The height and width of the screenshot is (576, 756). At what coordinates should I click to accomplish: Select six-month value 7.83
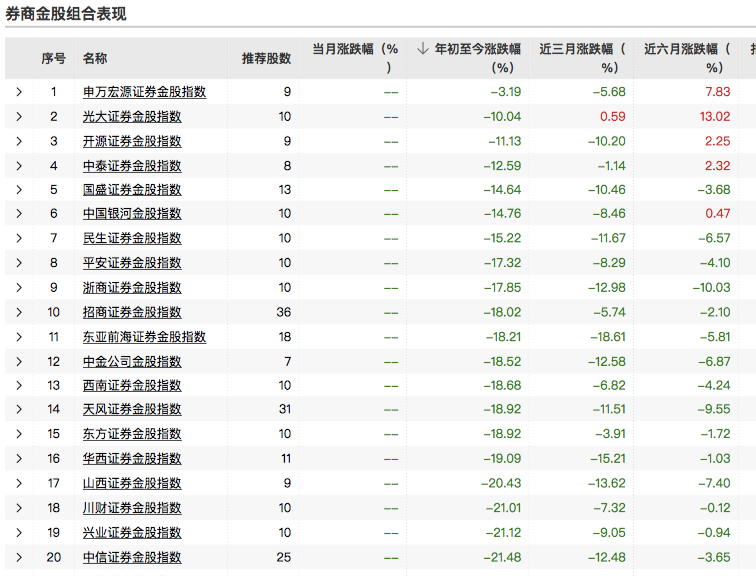click(718, 92)
